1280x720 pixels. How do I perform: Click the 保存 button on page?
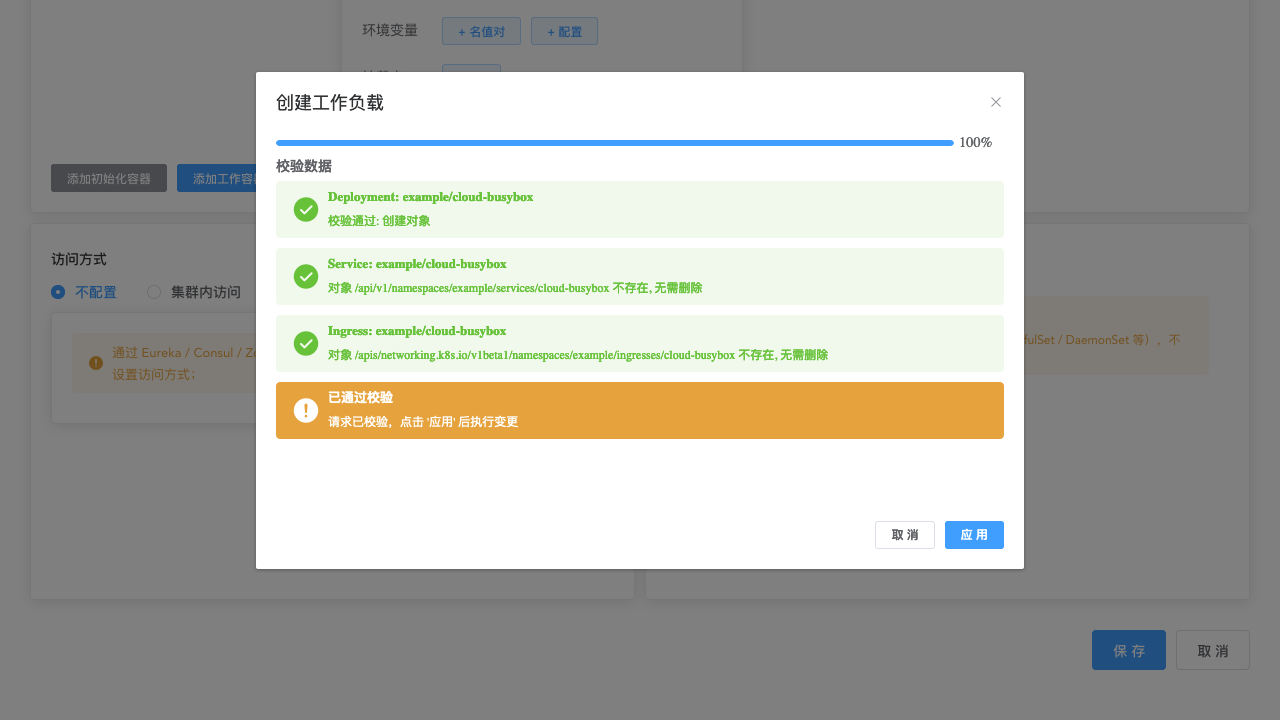(x=1128, y=650)
